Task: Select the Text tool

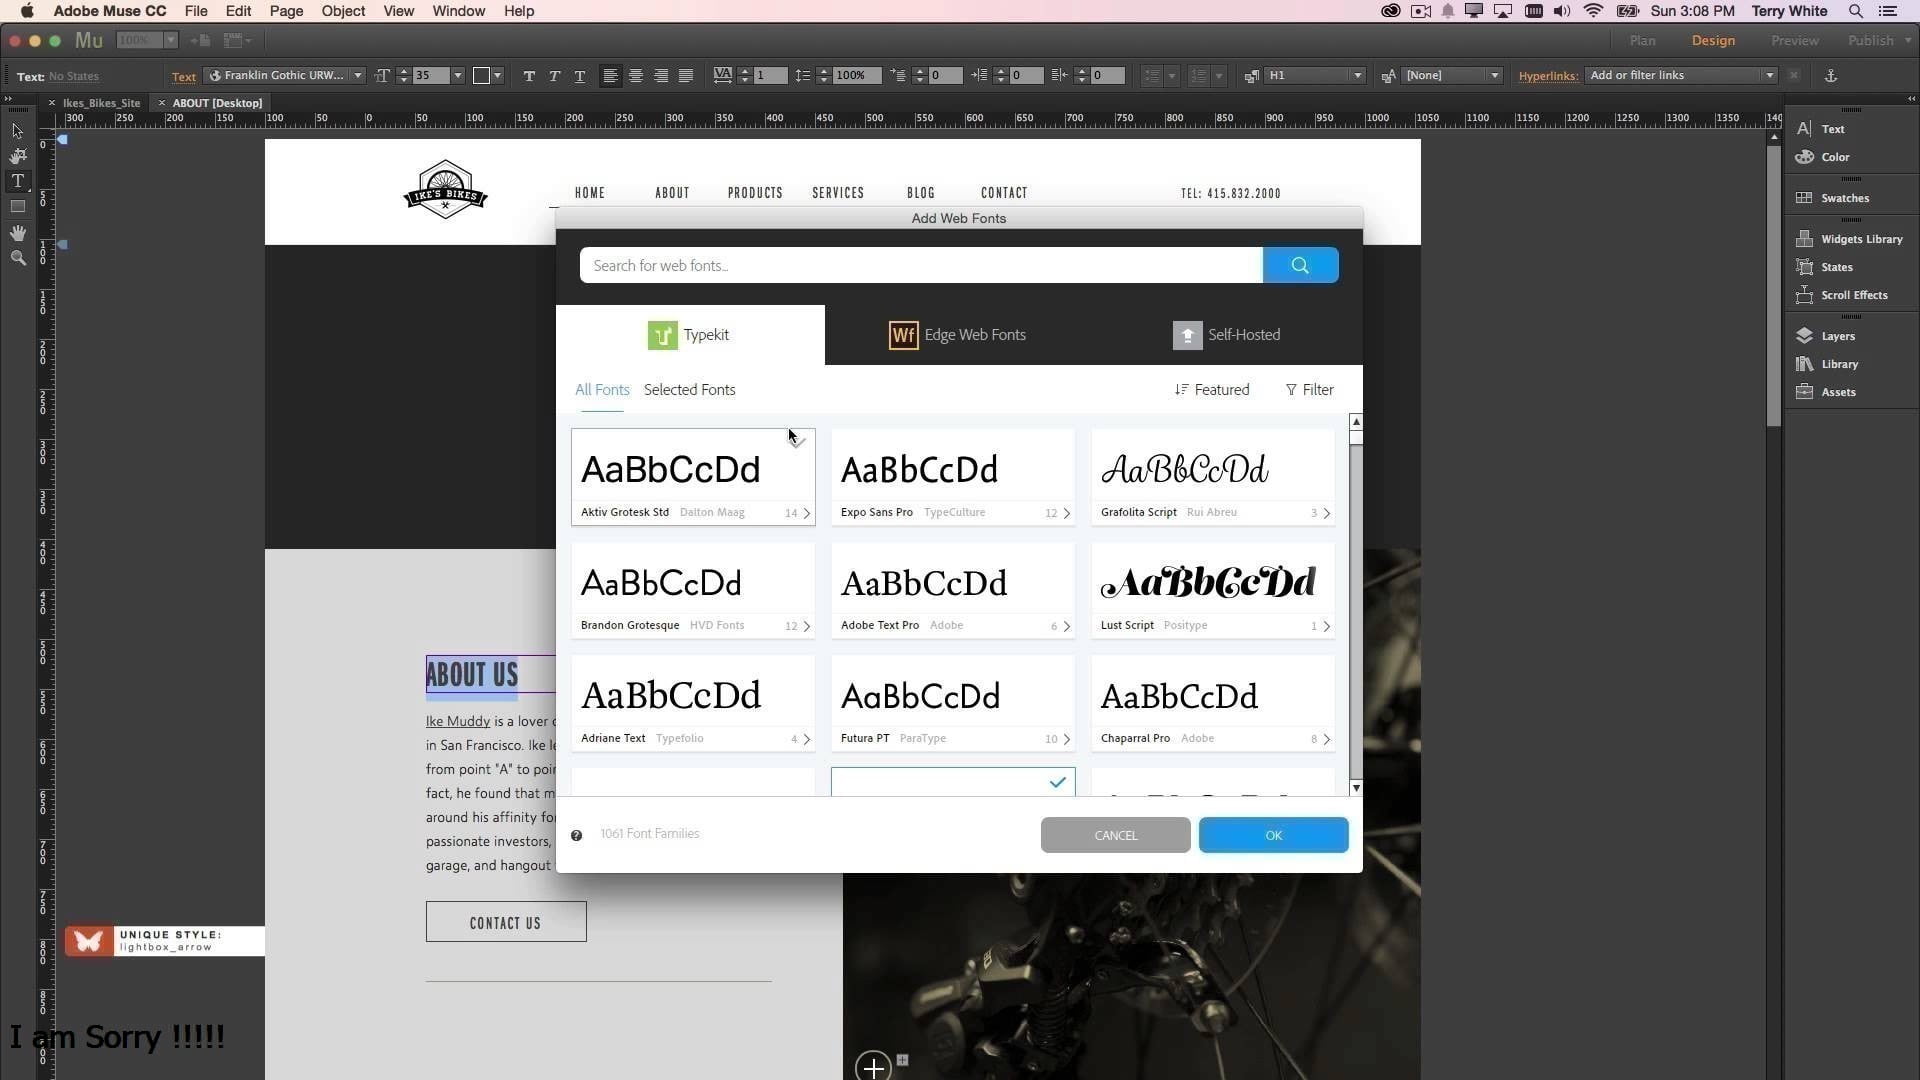Action: 17,181
